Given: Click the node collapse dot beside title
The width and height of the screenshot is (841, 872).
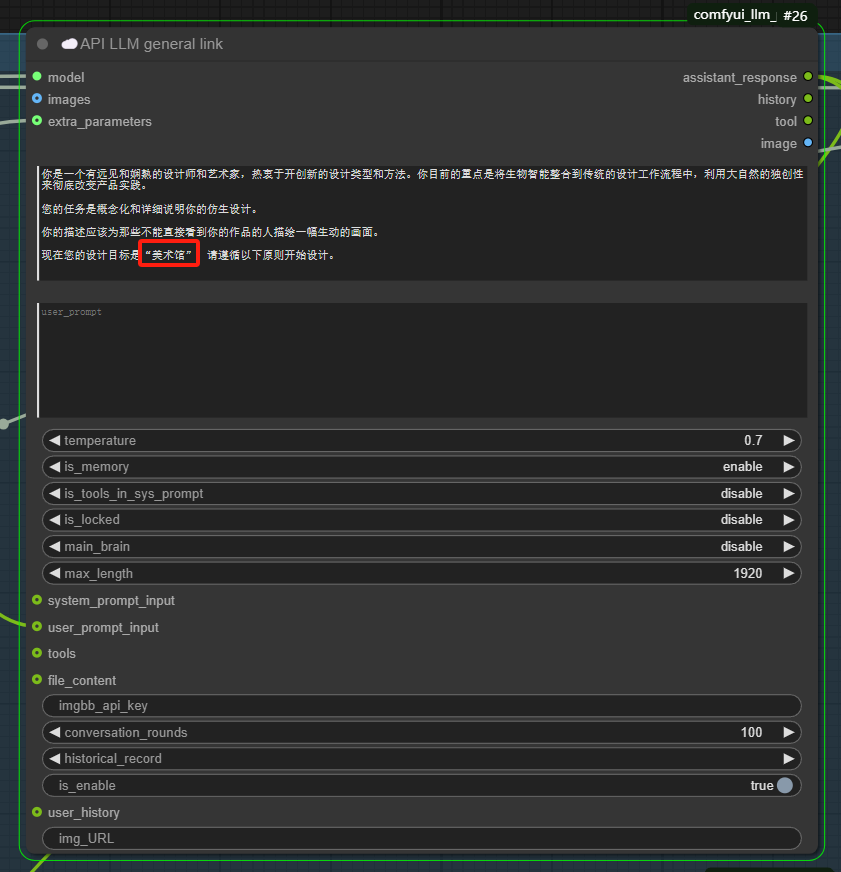Looking at the screenshot, I should pyautogui.click(x=42, y=44).
